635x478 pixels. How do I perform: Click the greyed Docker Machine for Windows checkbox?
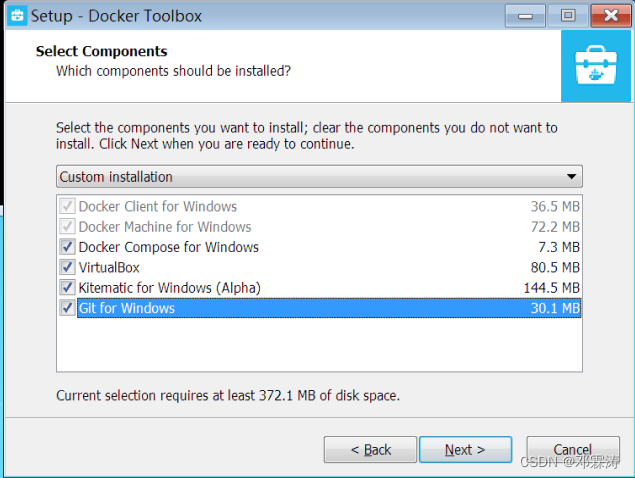tap(67, 227)
